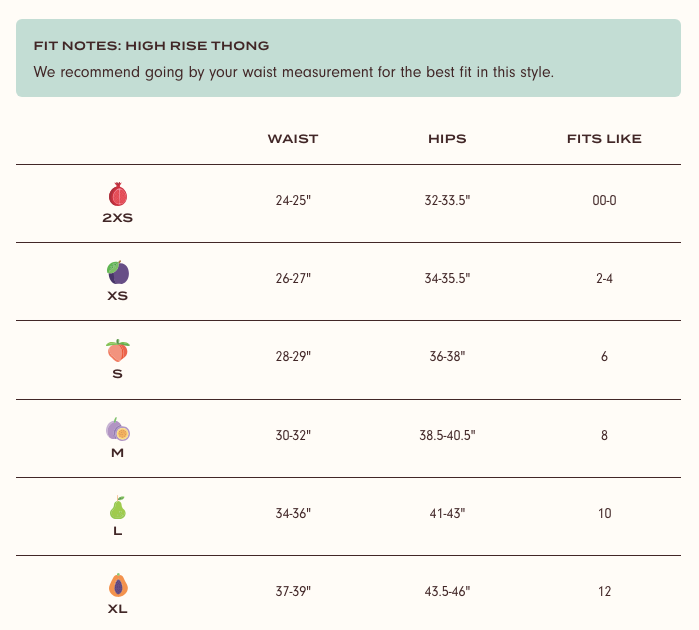Click the WAIST column header
Viewport: 699px width, 630px height.
(x=293, y=139)
